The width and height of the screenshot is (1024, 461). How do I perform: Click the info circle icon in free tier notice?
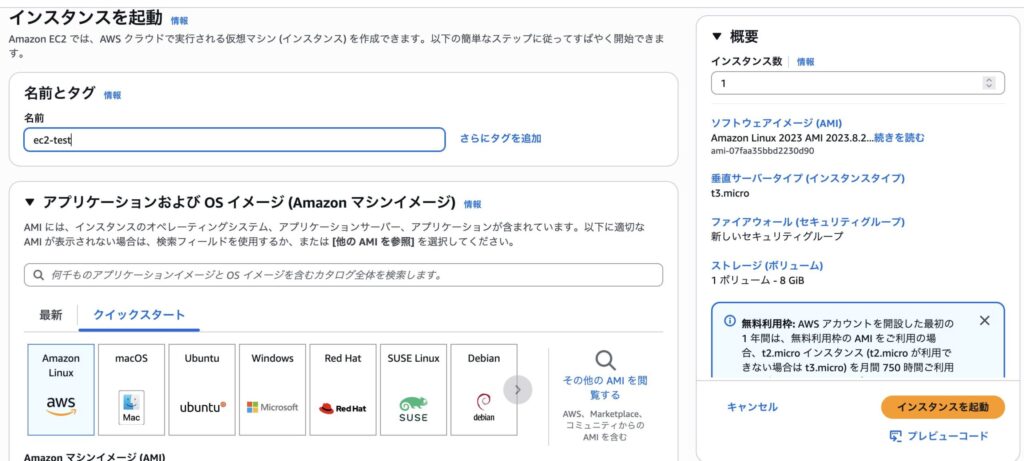(x=730, y=321)
